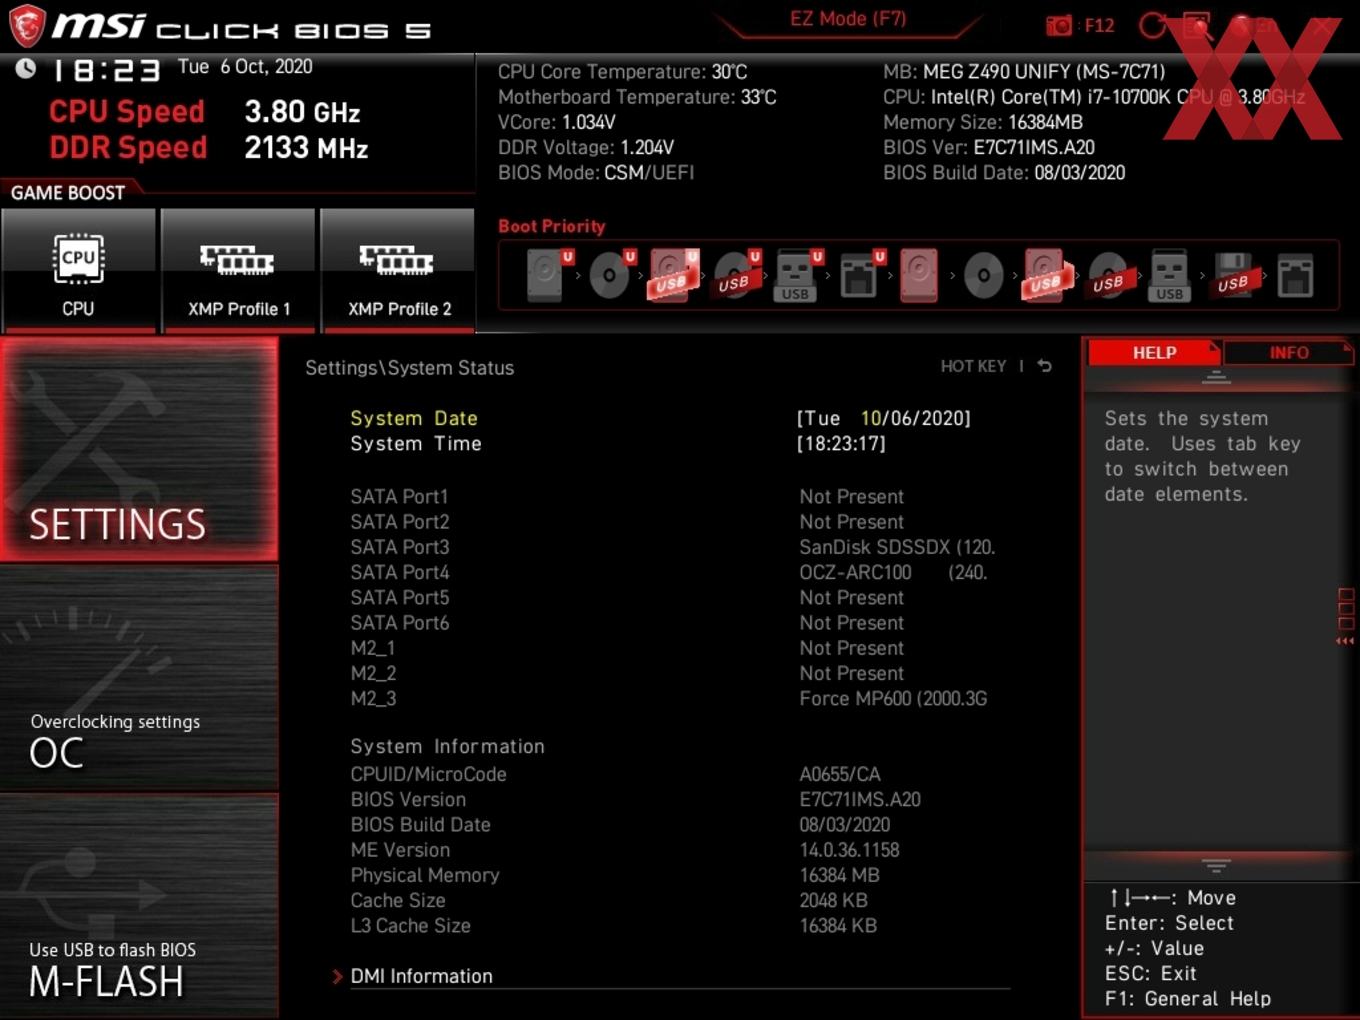1360x1020 pixels.
Task: Open the SETTINGS section
Action: (x=139, y=449)
